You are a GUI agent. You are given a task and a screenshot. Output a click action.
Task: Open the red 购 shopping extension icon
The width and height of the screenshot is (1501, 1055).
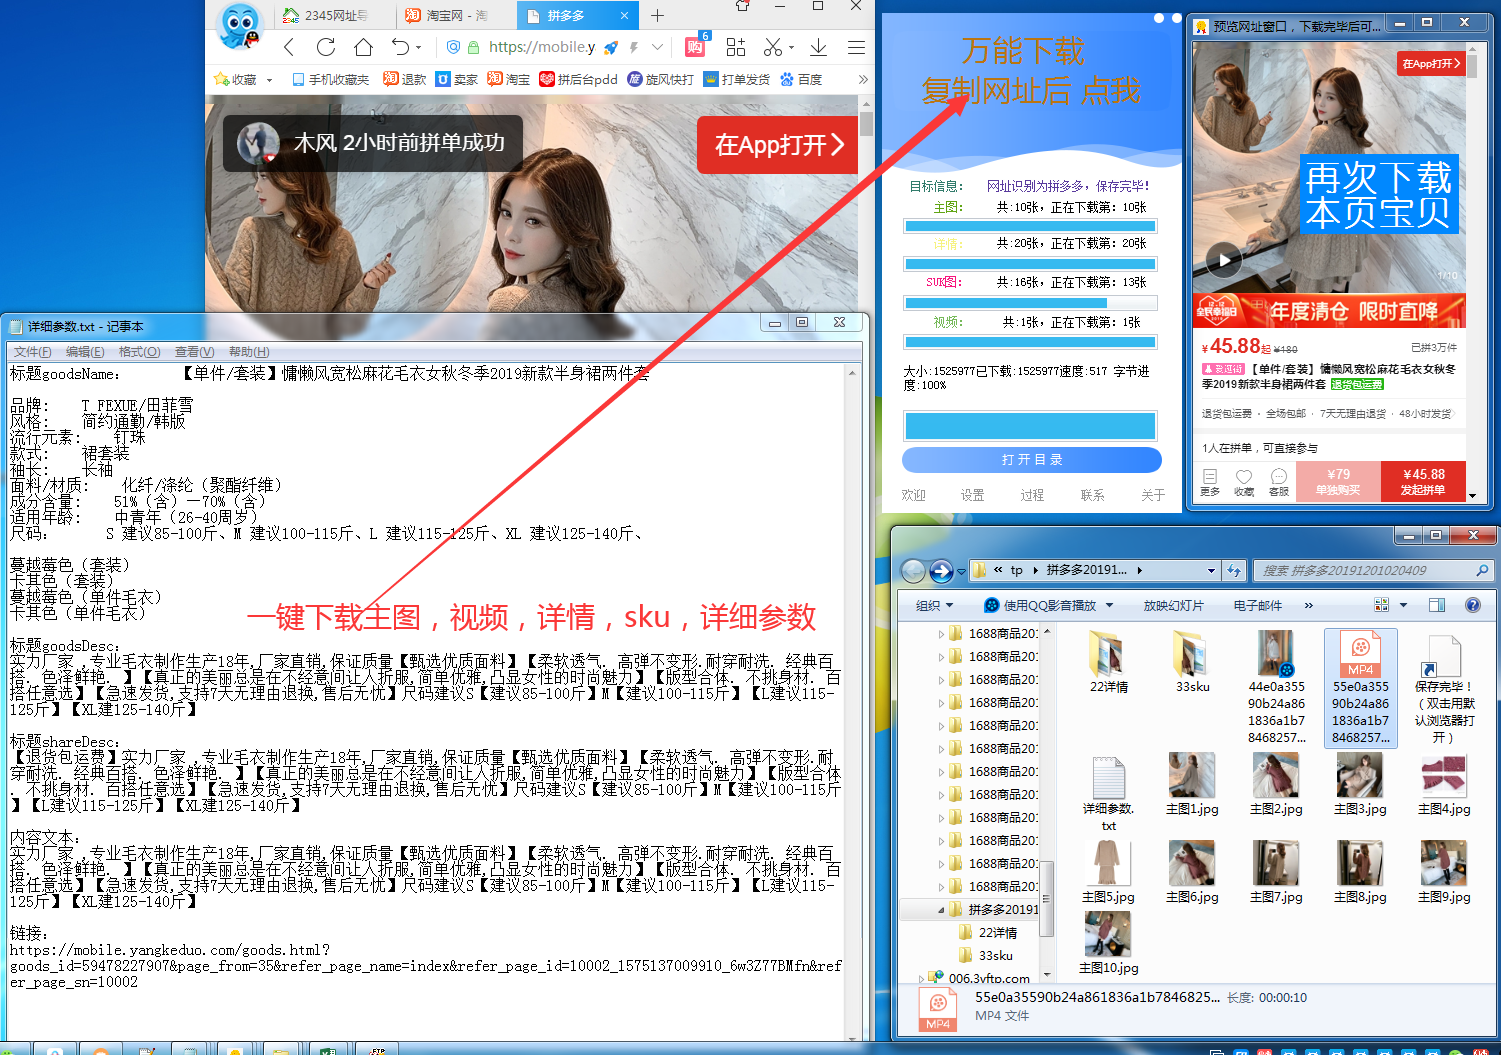695,46
